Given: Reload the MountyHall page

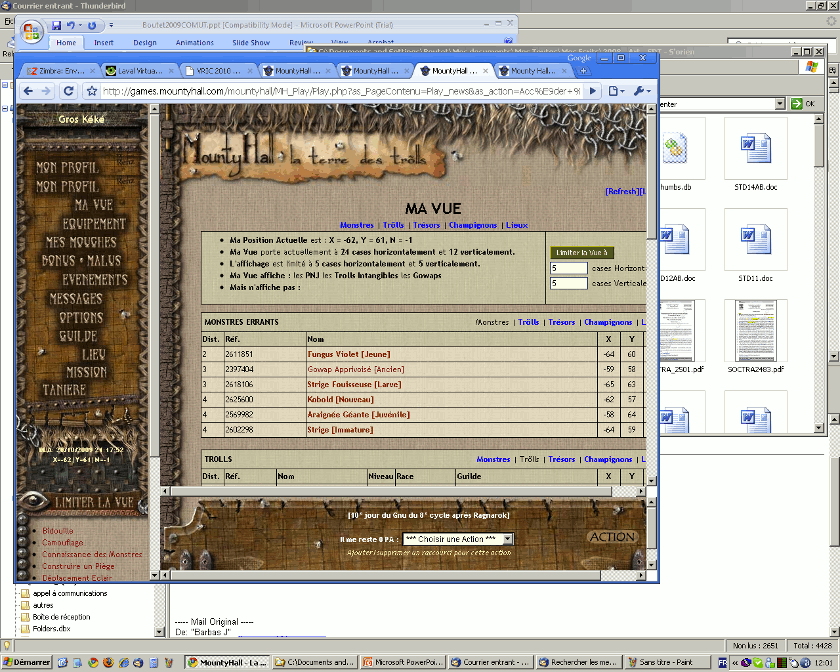Looking at the screenshot, I should [x=69, y=91].
